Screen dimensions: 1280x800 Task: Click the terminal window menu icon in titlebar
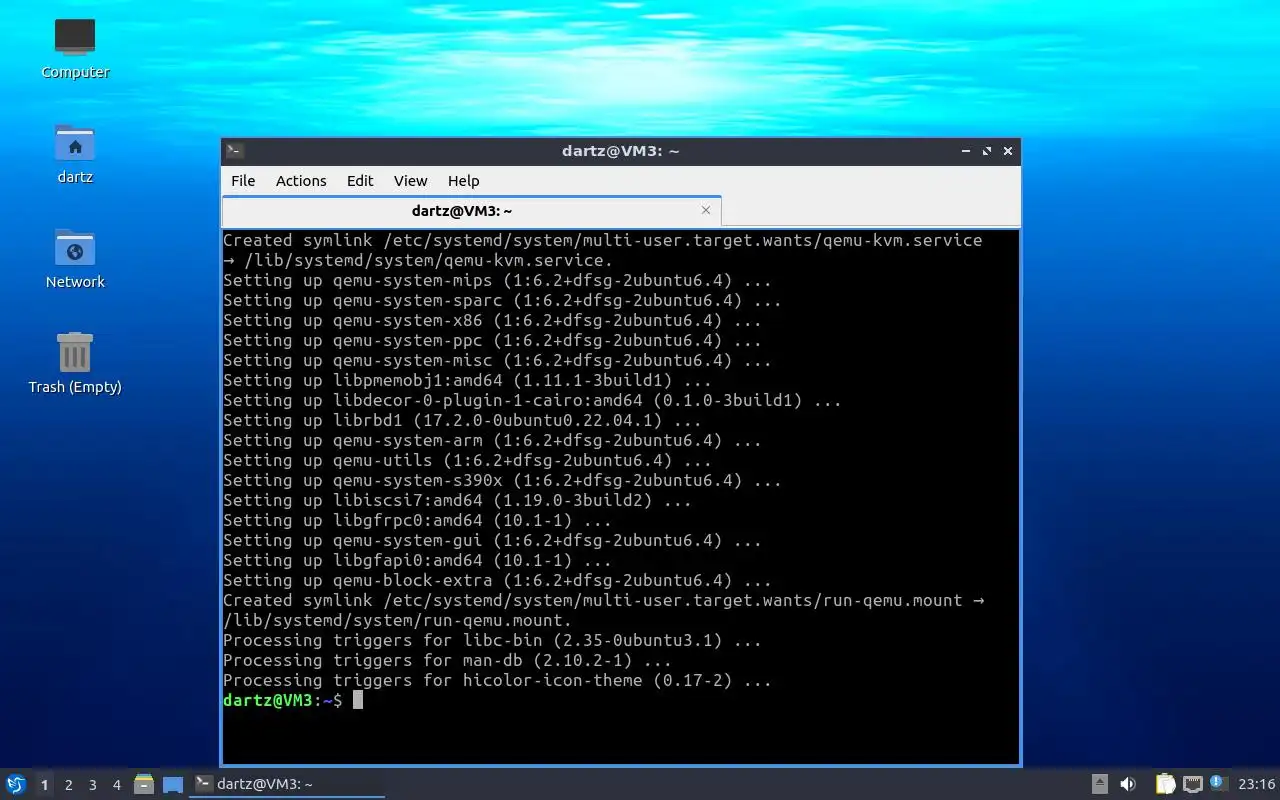[x=234, y=151]
